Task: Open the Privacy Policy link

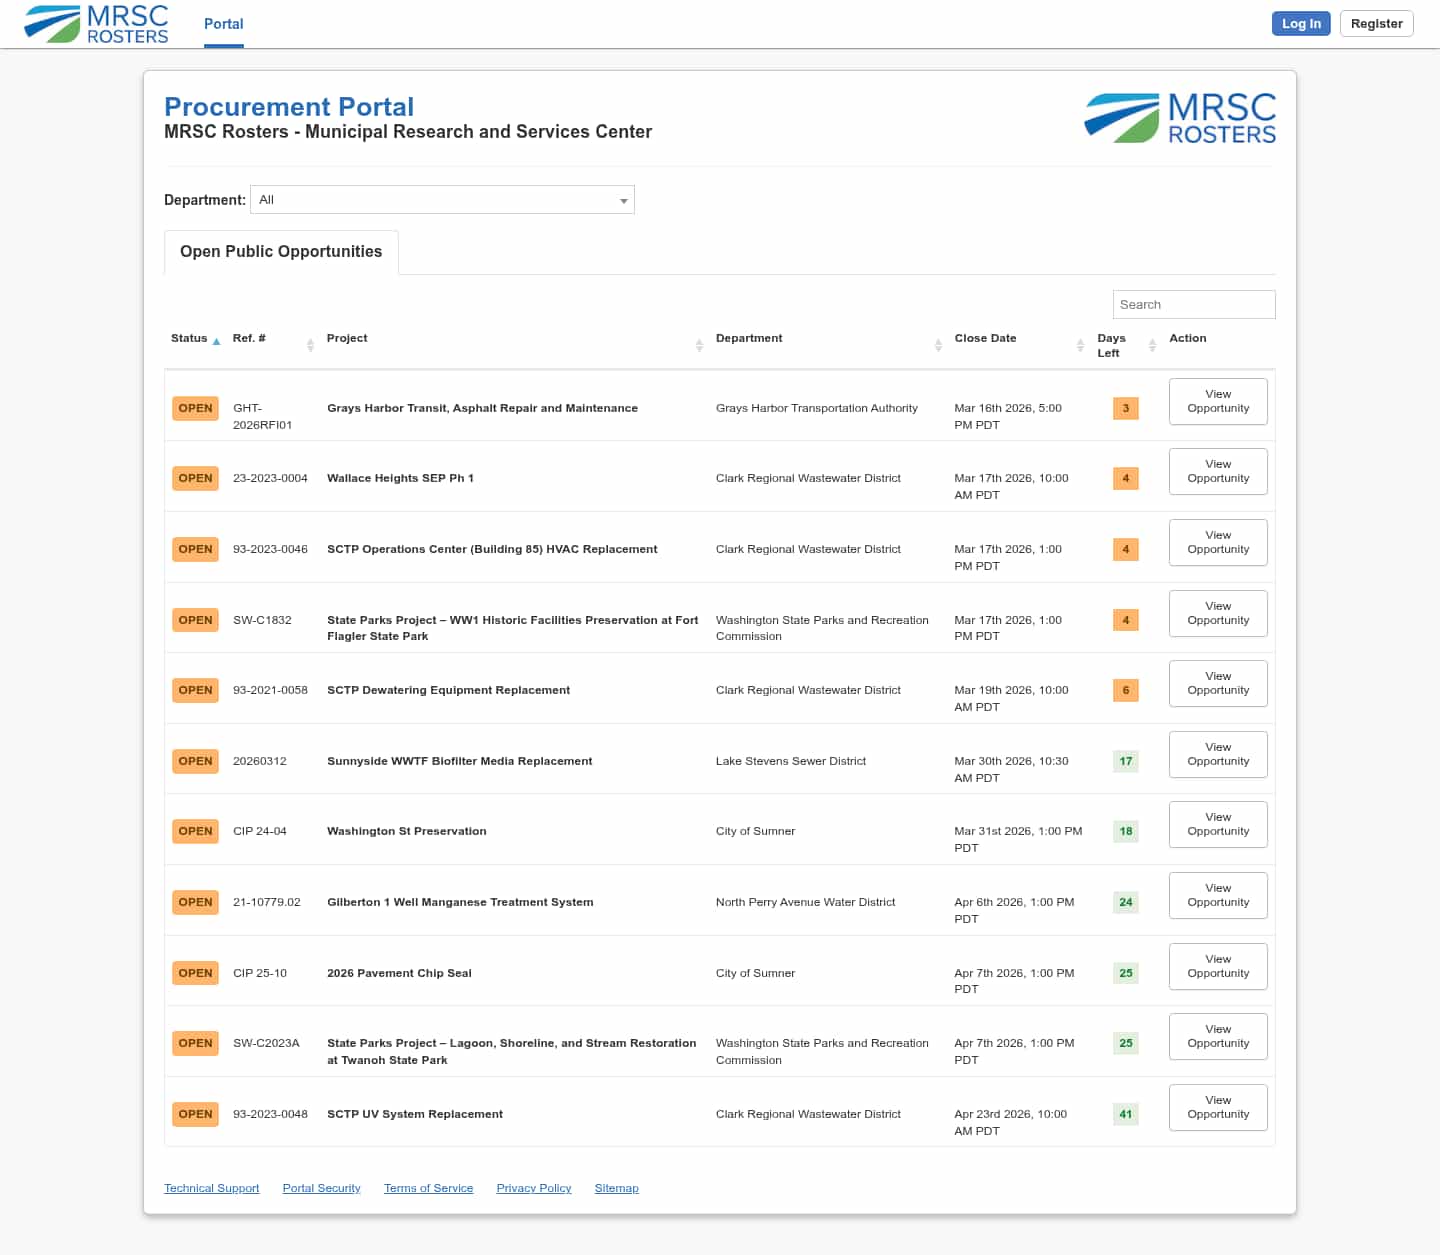Action: point(534,1188)
